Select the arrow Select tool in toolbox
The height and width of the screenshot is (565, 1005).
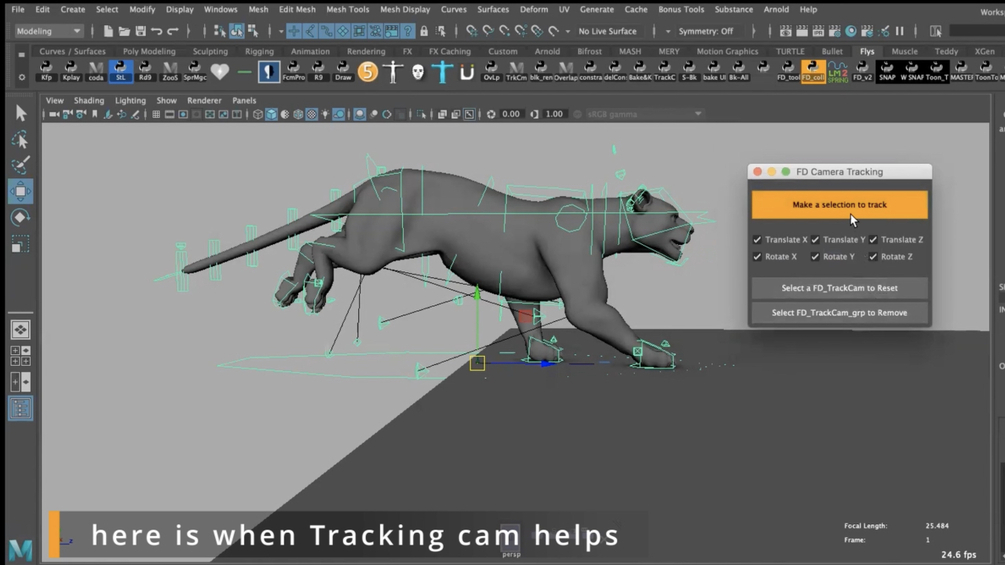[21, 113]
